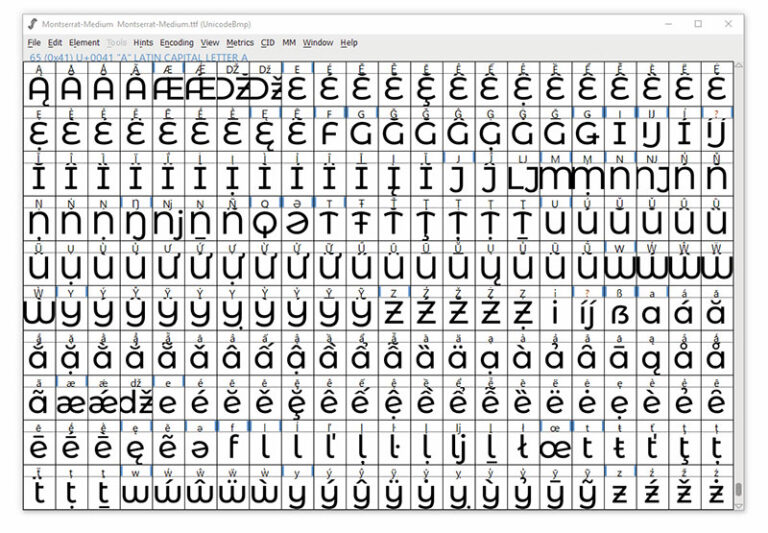
Task: Select the plain lowercase w glyph cell
Action: click(x=136, y=488)
